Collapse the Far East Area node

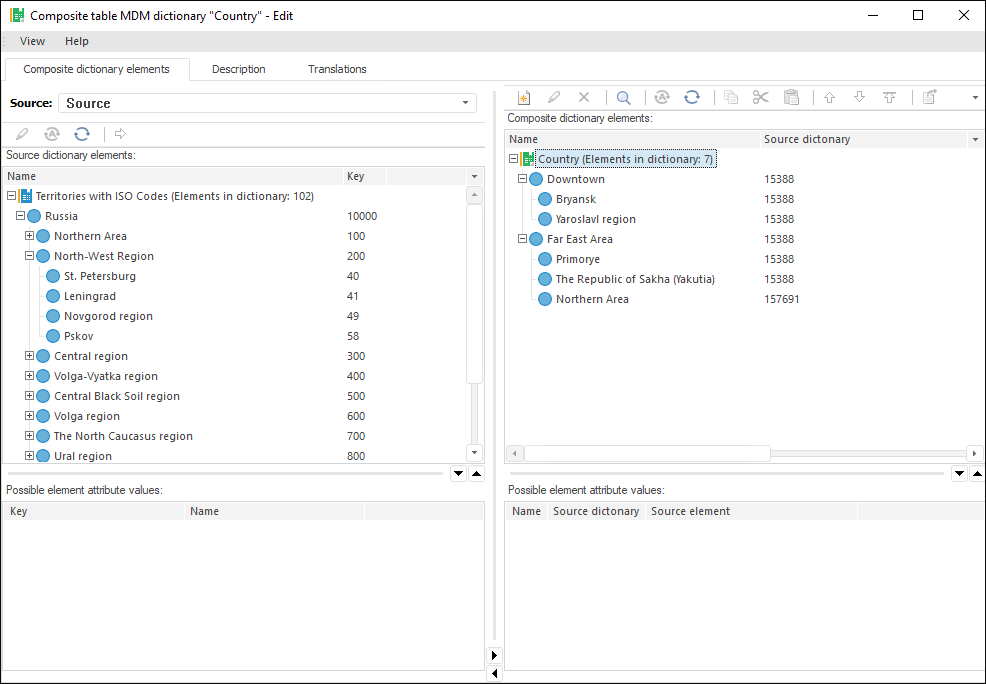click(x=523, y=239)
